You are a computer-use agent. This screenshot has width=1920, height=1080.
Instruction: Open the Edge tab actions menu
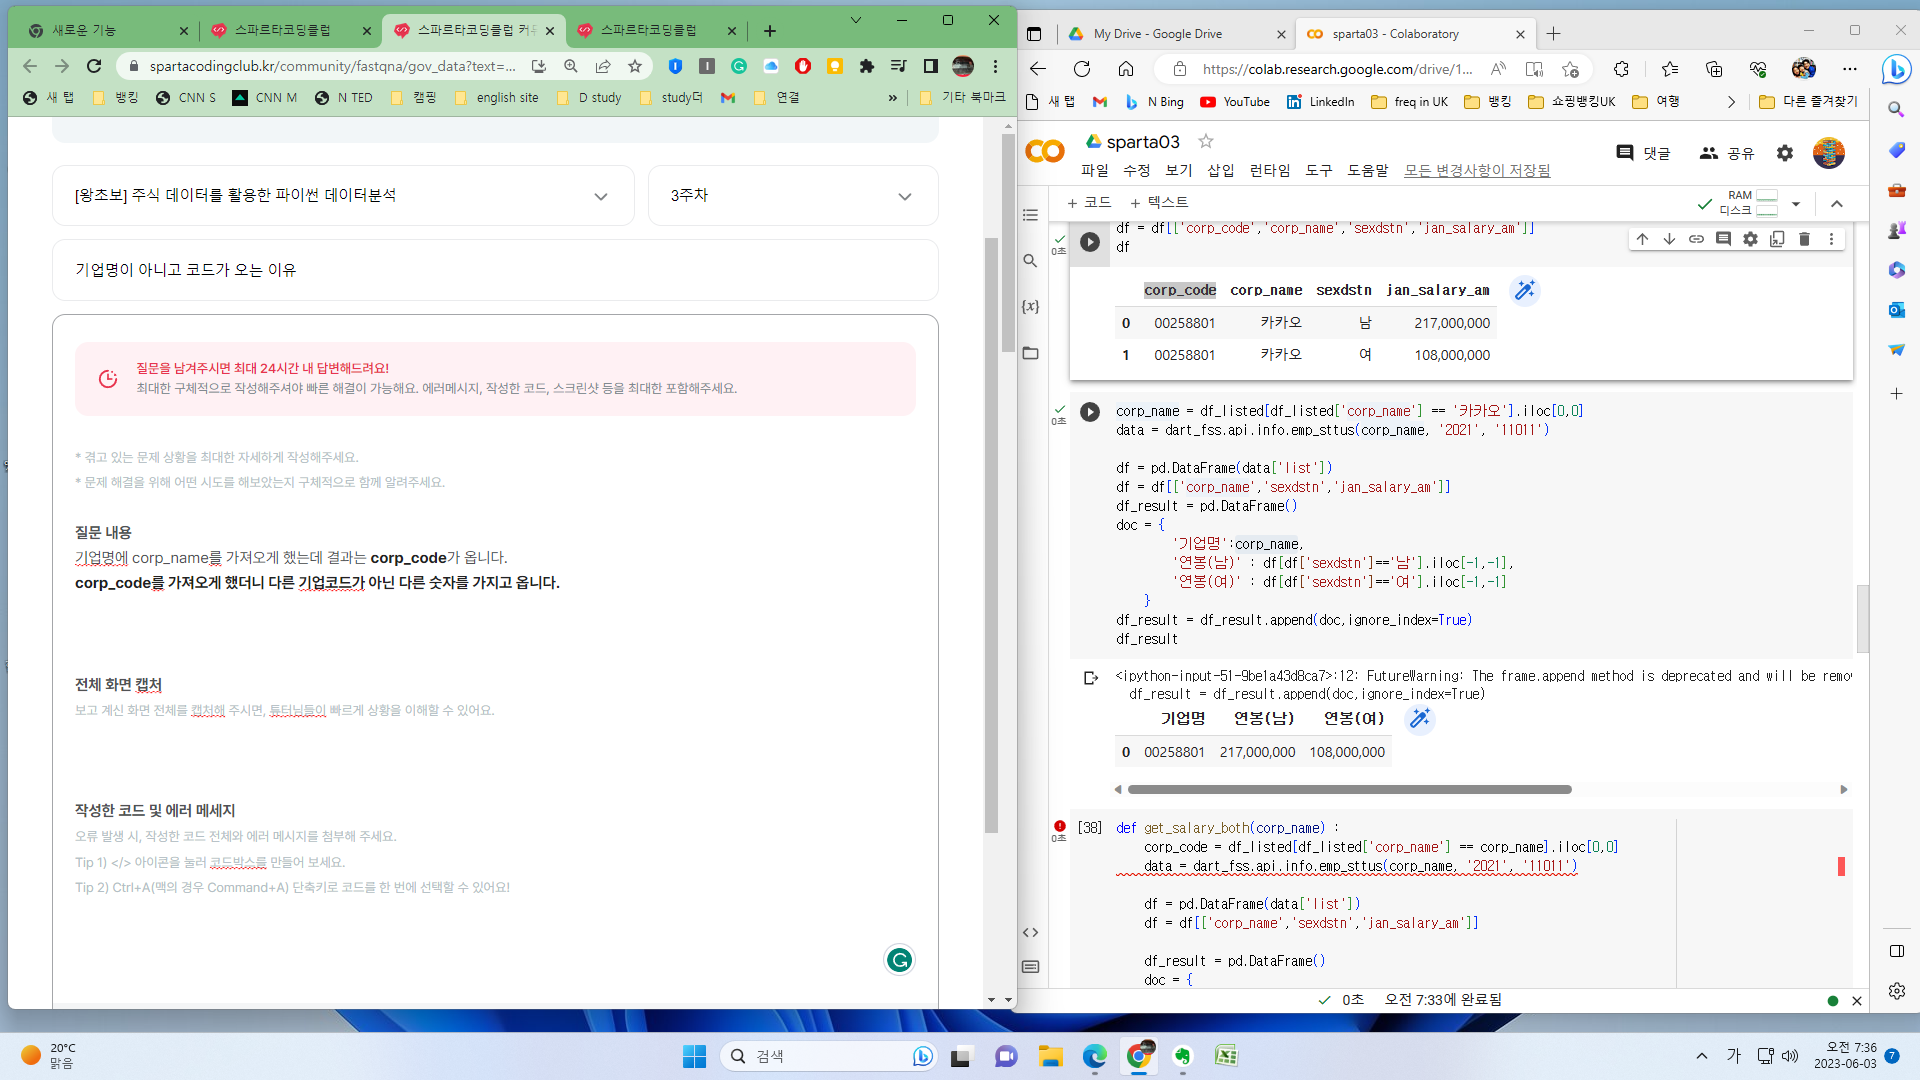(1034, 34)
